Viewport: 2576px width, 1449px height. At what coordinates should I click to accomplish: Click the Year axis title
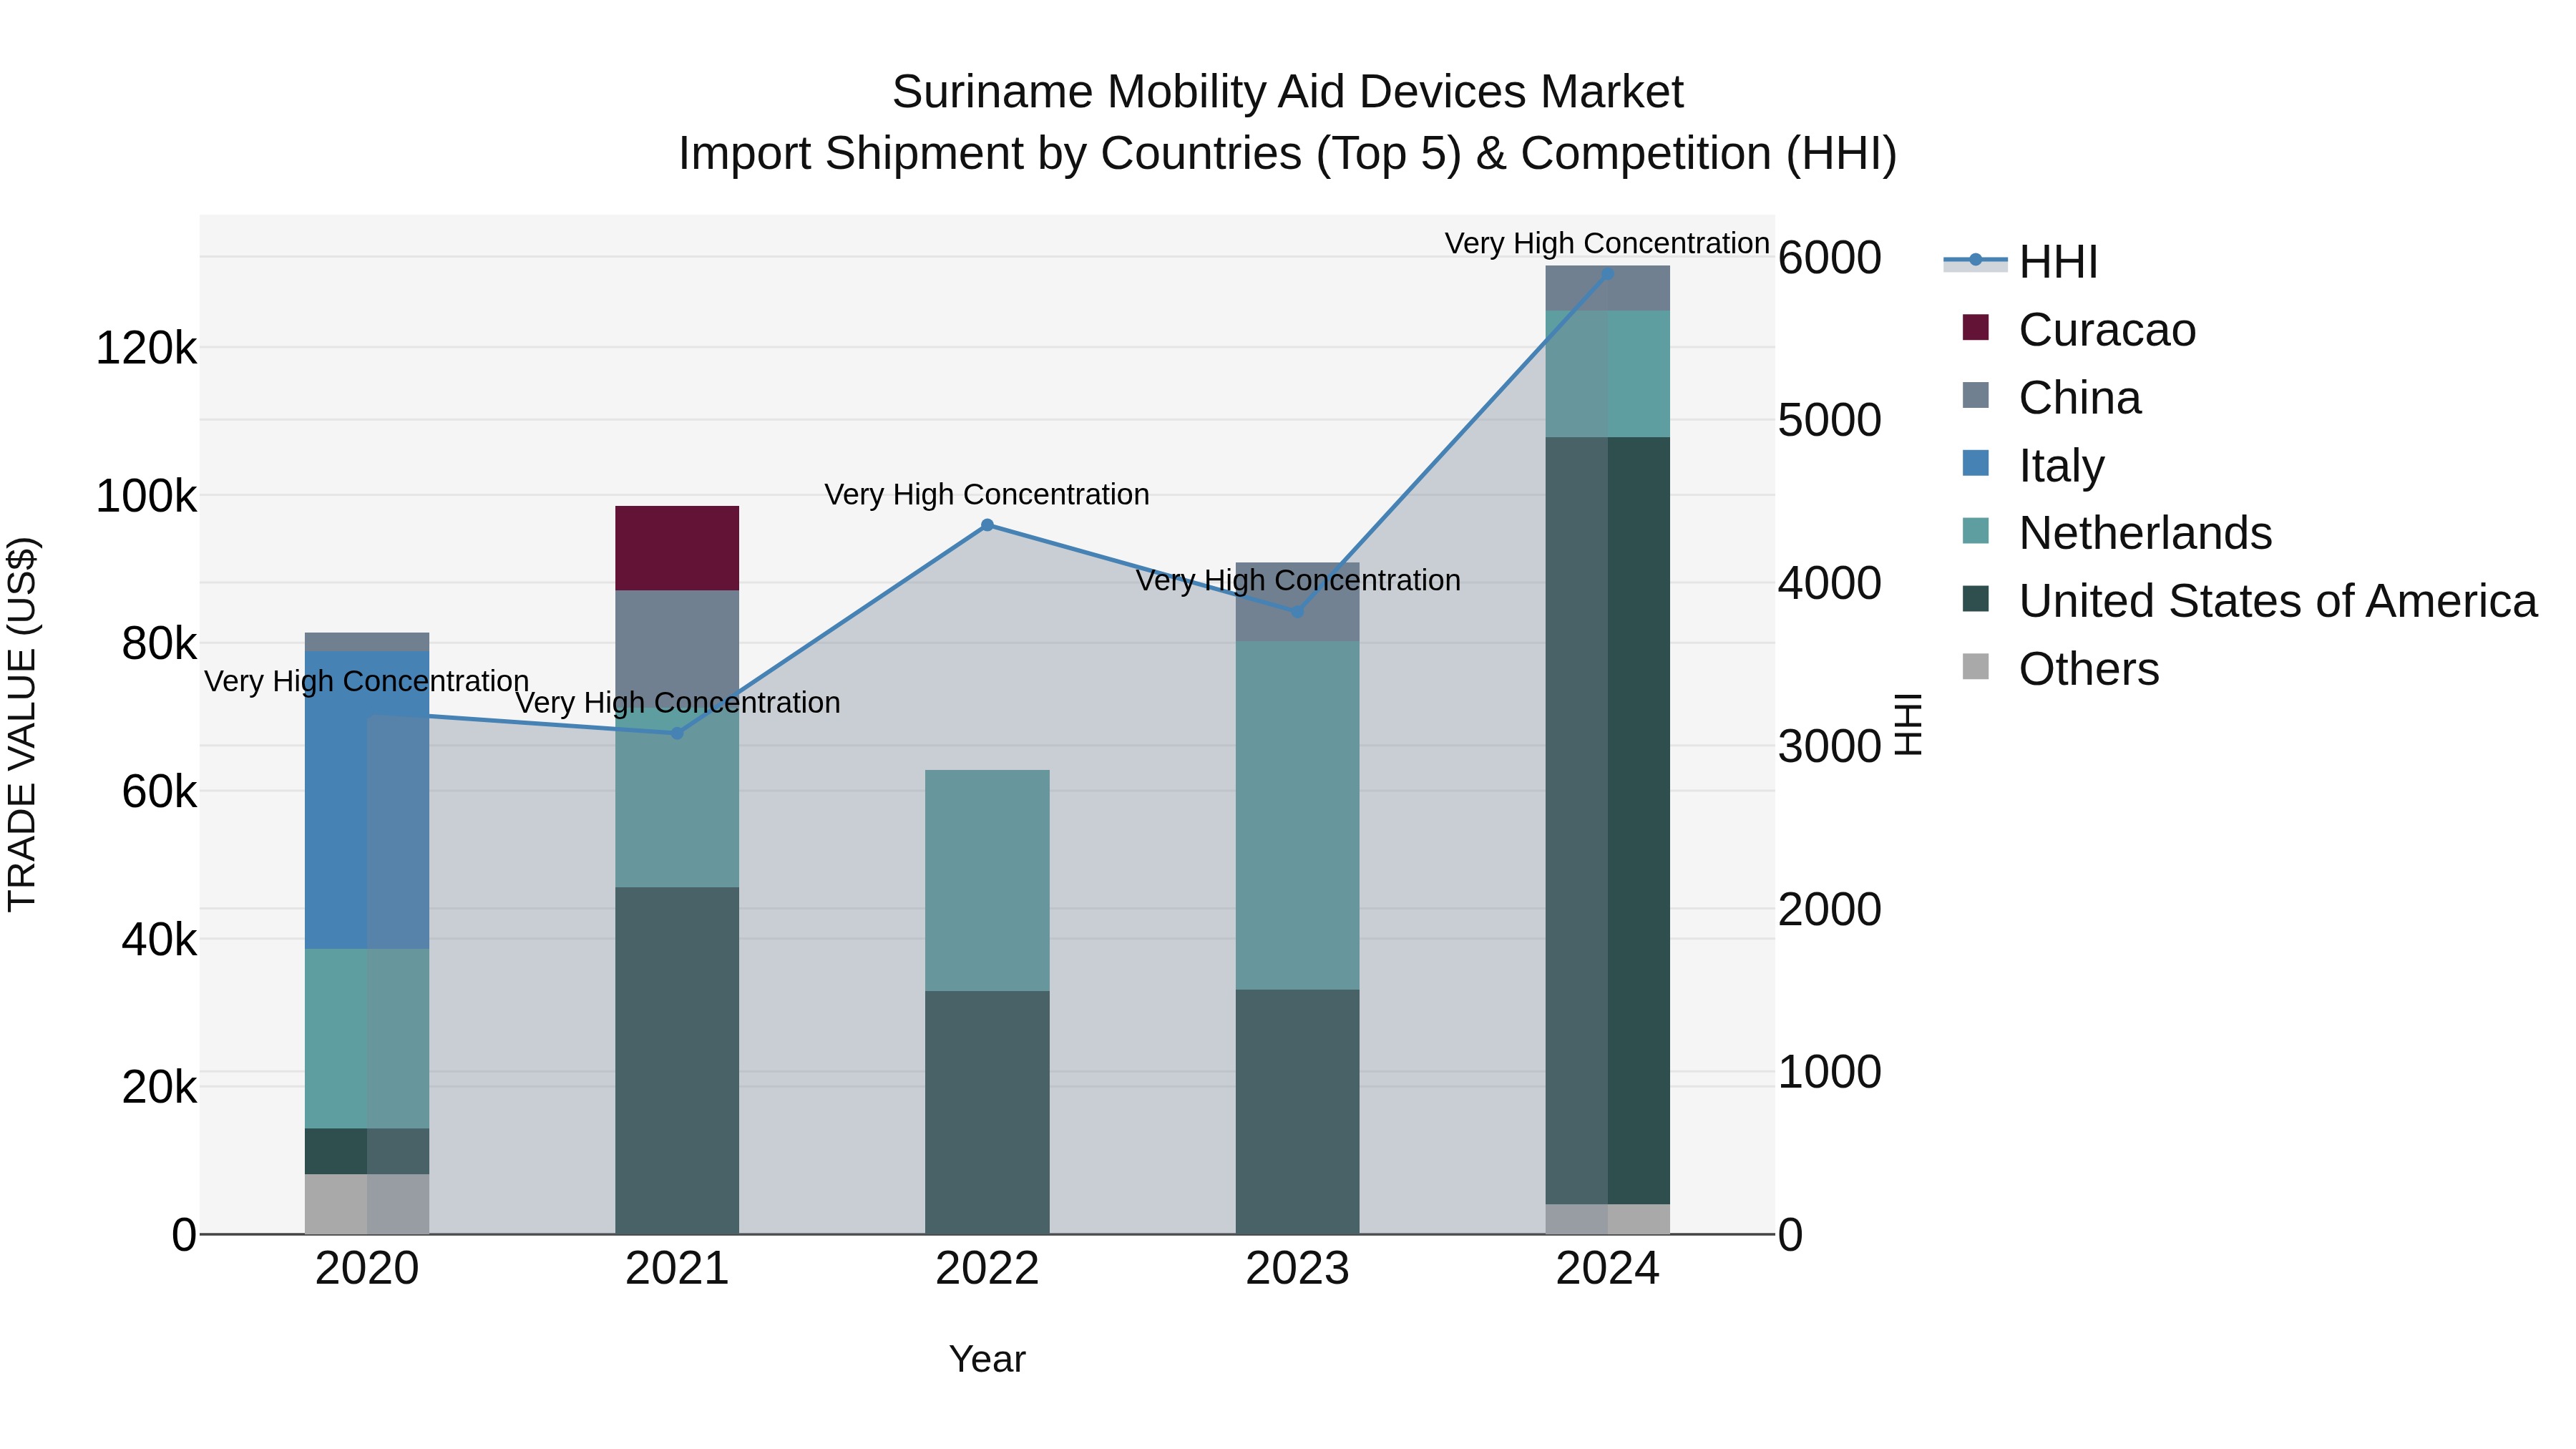987,1359
